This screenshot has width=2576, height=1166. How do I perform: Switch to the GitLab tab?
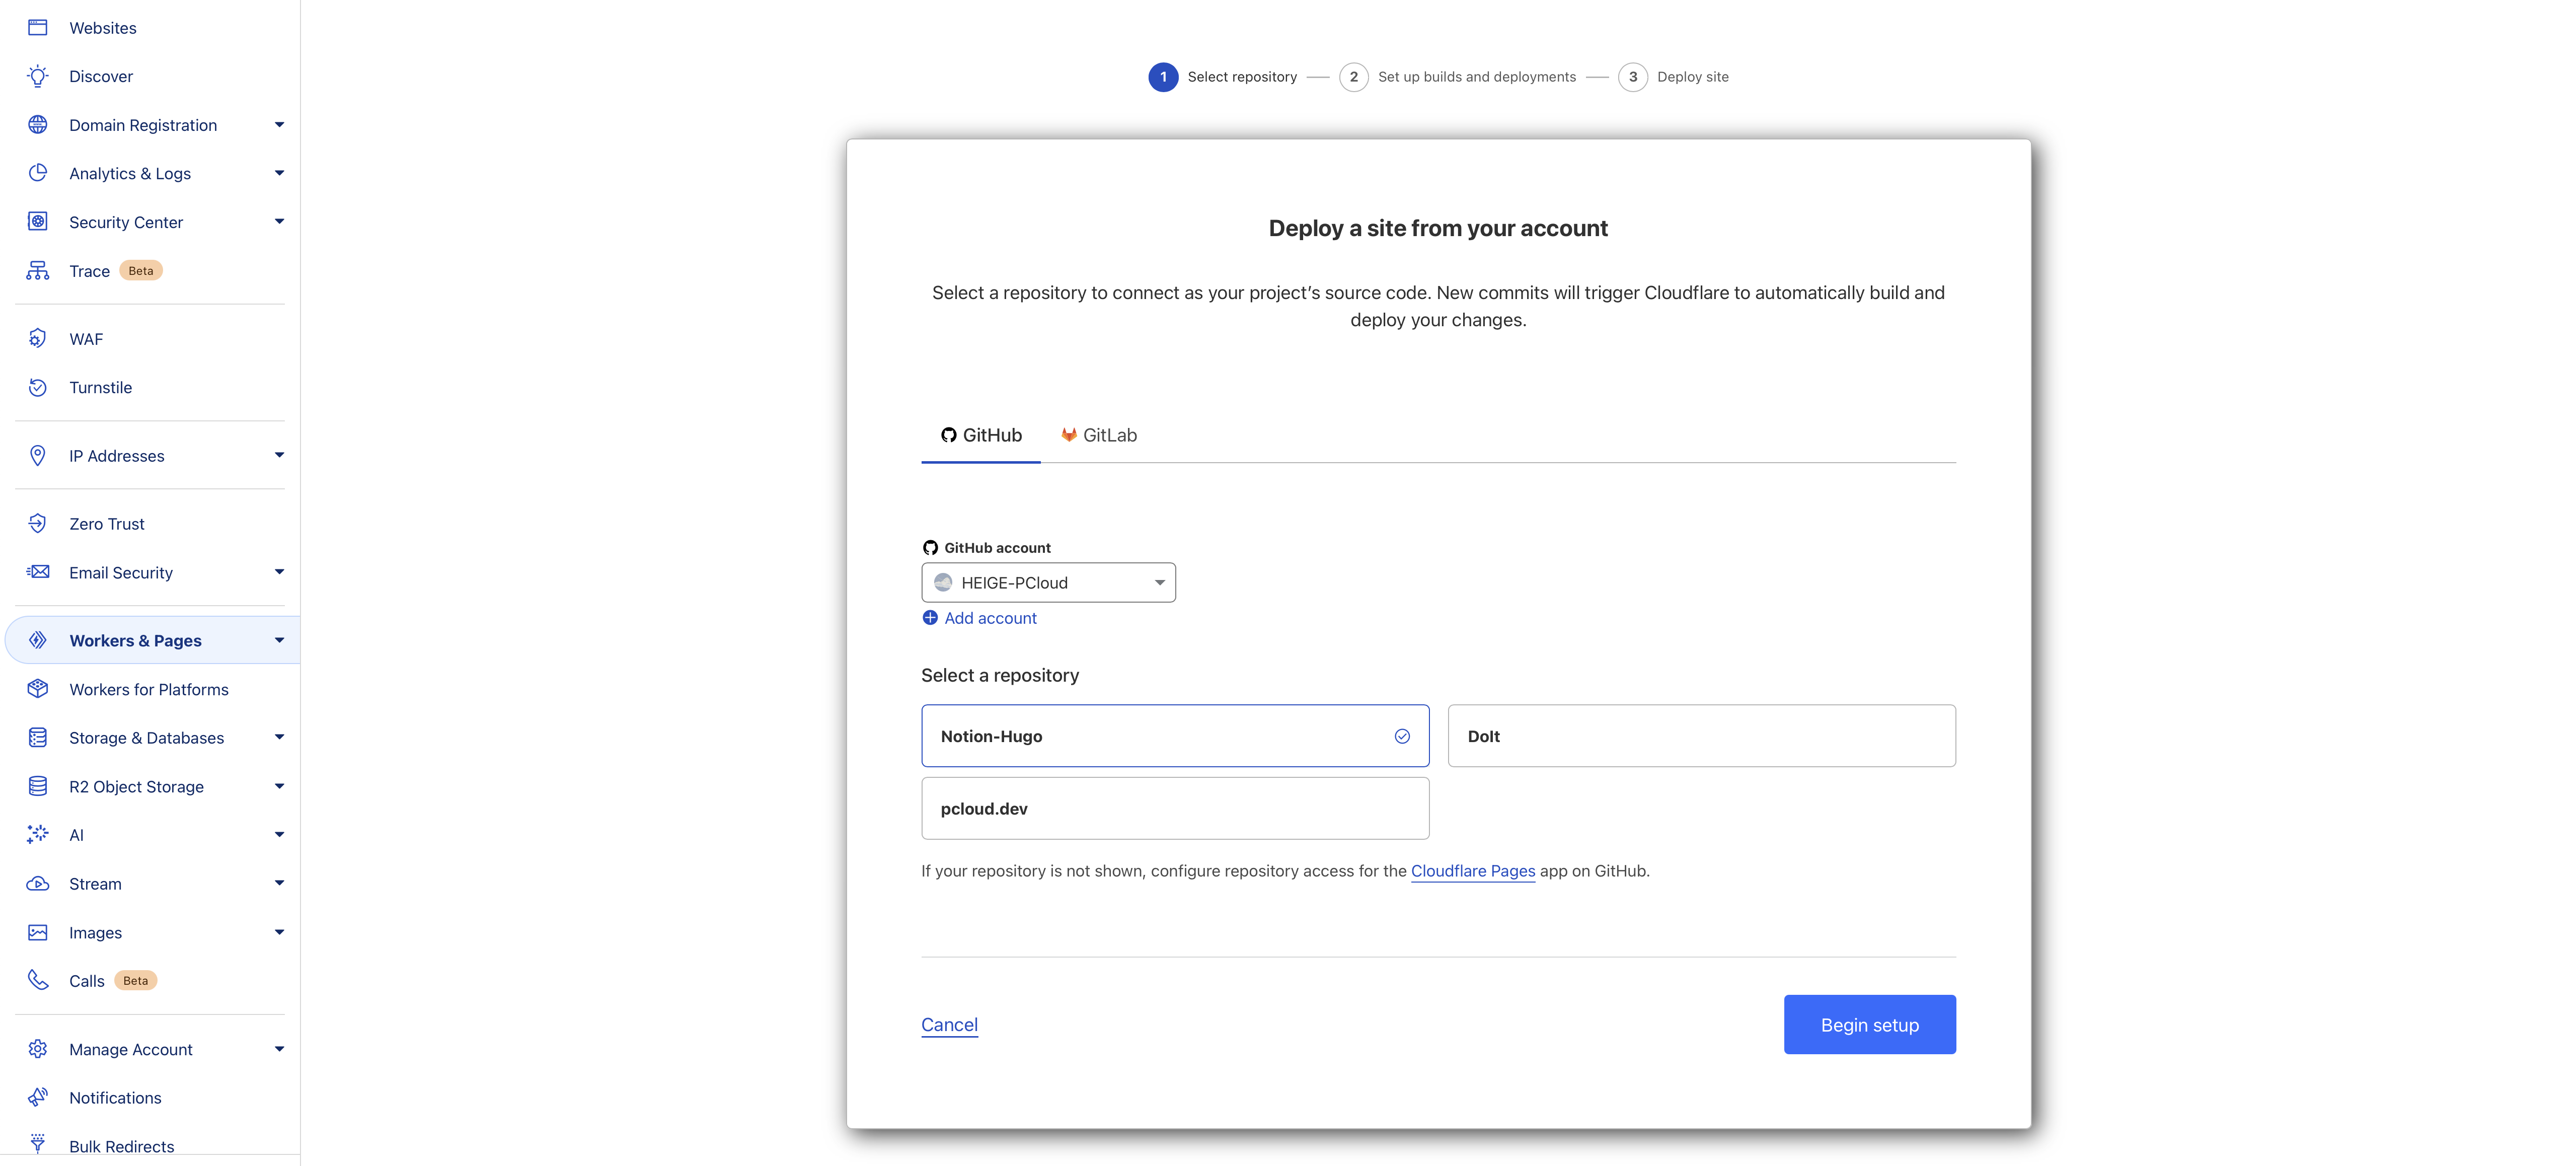click(1099, 435)
